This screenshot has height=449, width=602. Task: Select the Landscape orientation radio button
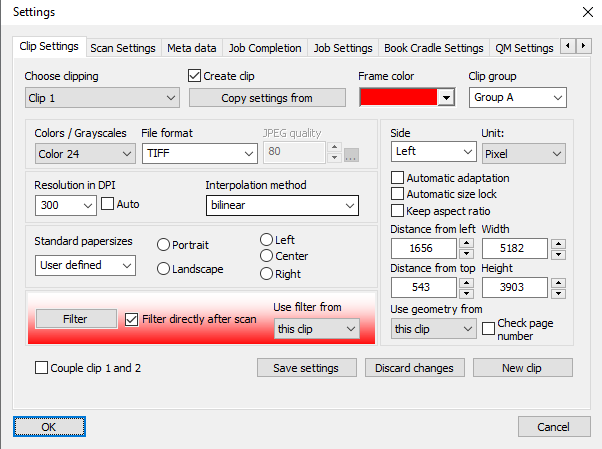point(163,268)
